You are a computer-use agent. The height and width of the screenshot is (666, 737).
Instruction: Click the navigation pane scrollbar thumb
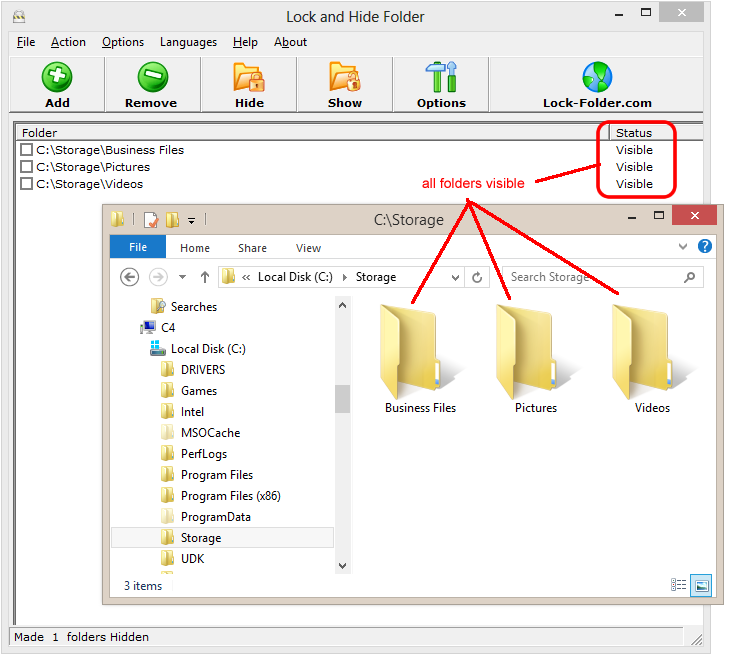[343, 399]
